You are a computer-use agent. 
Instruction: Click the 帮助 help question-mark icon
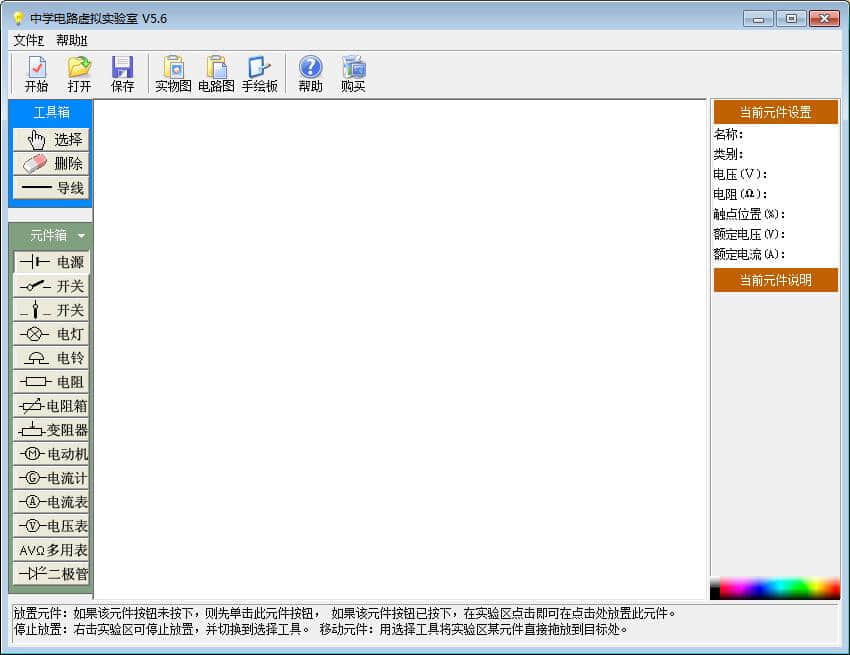coord(310,74)
